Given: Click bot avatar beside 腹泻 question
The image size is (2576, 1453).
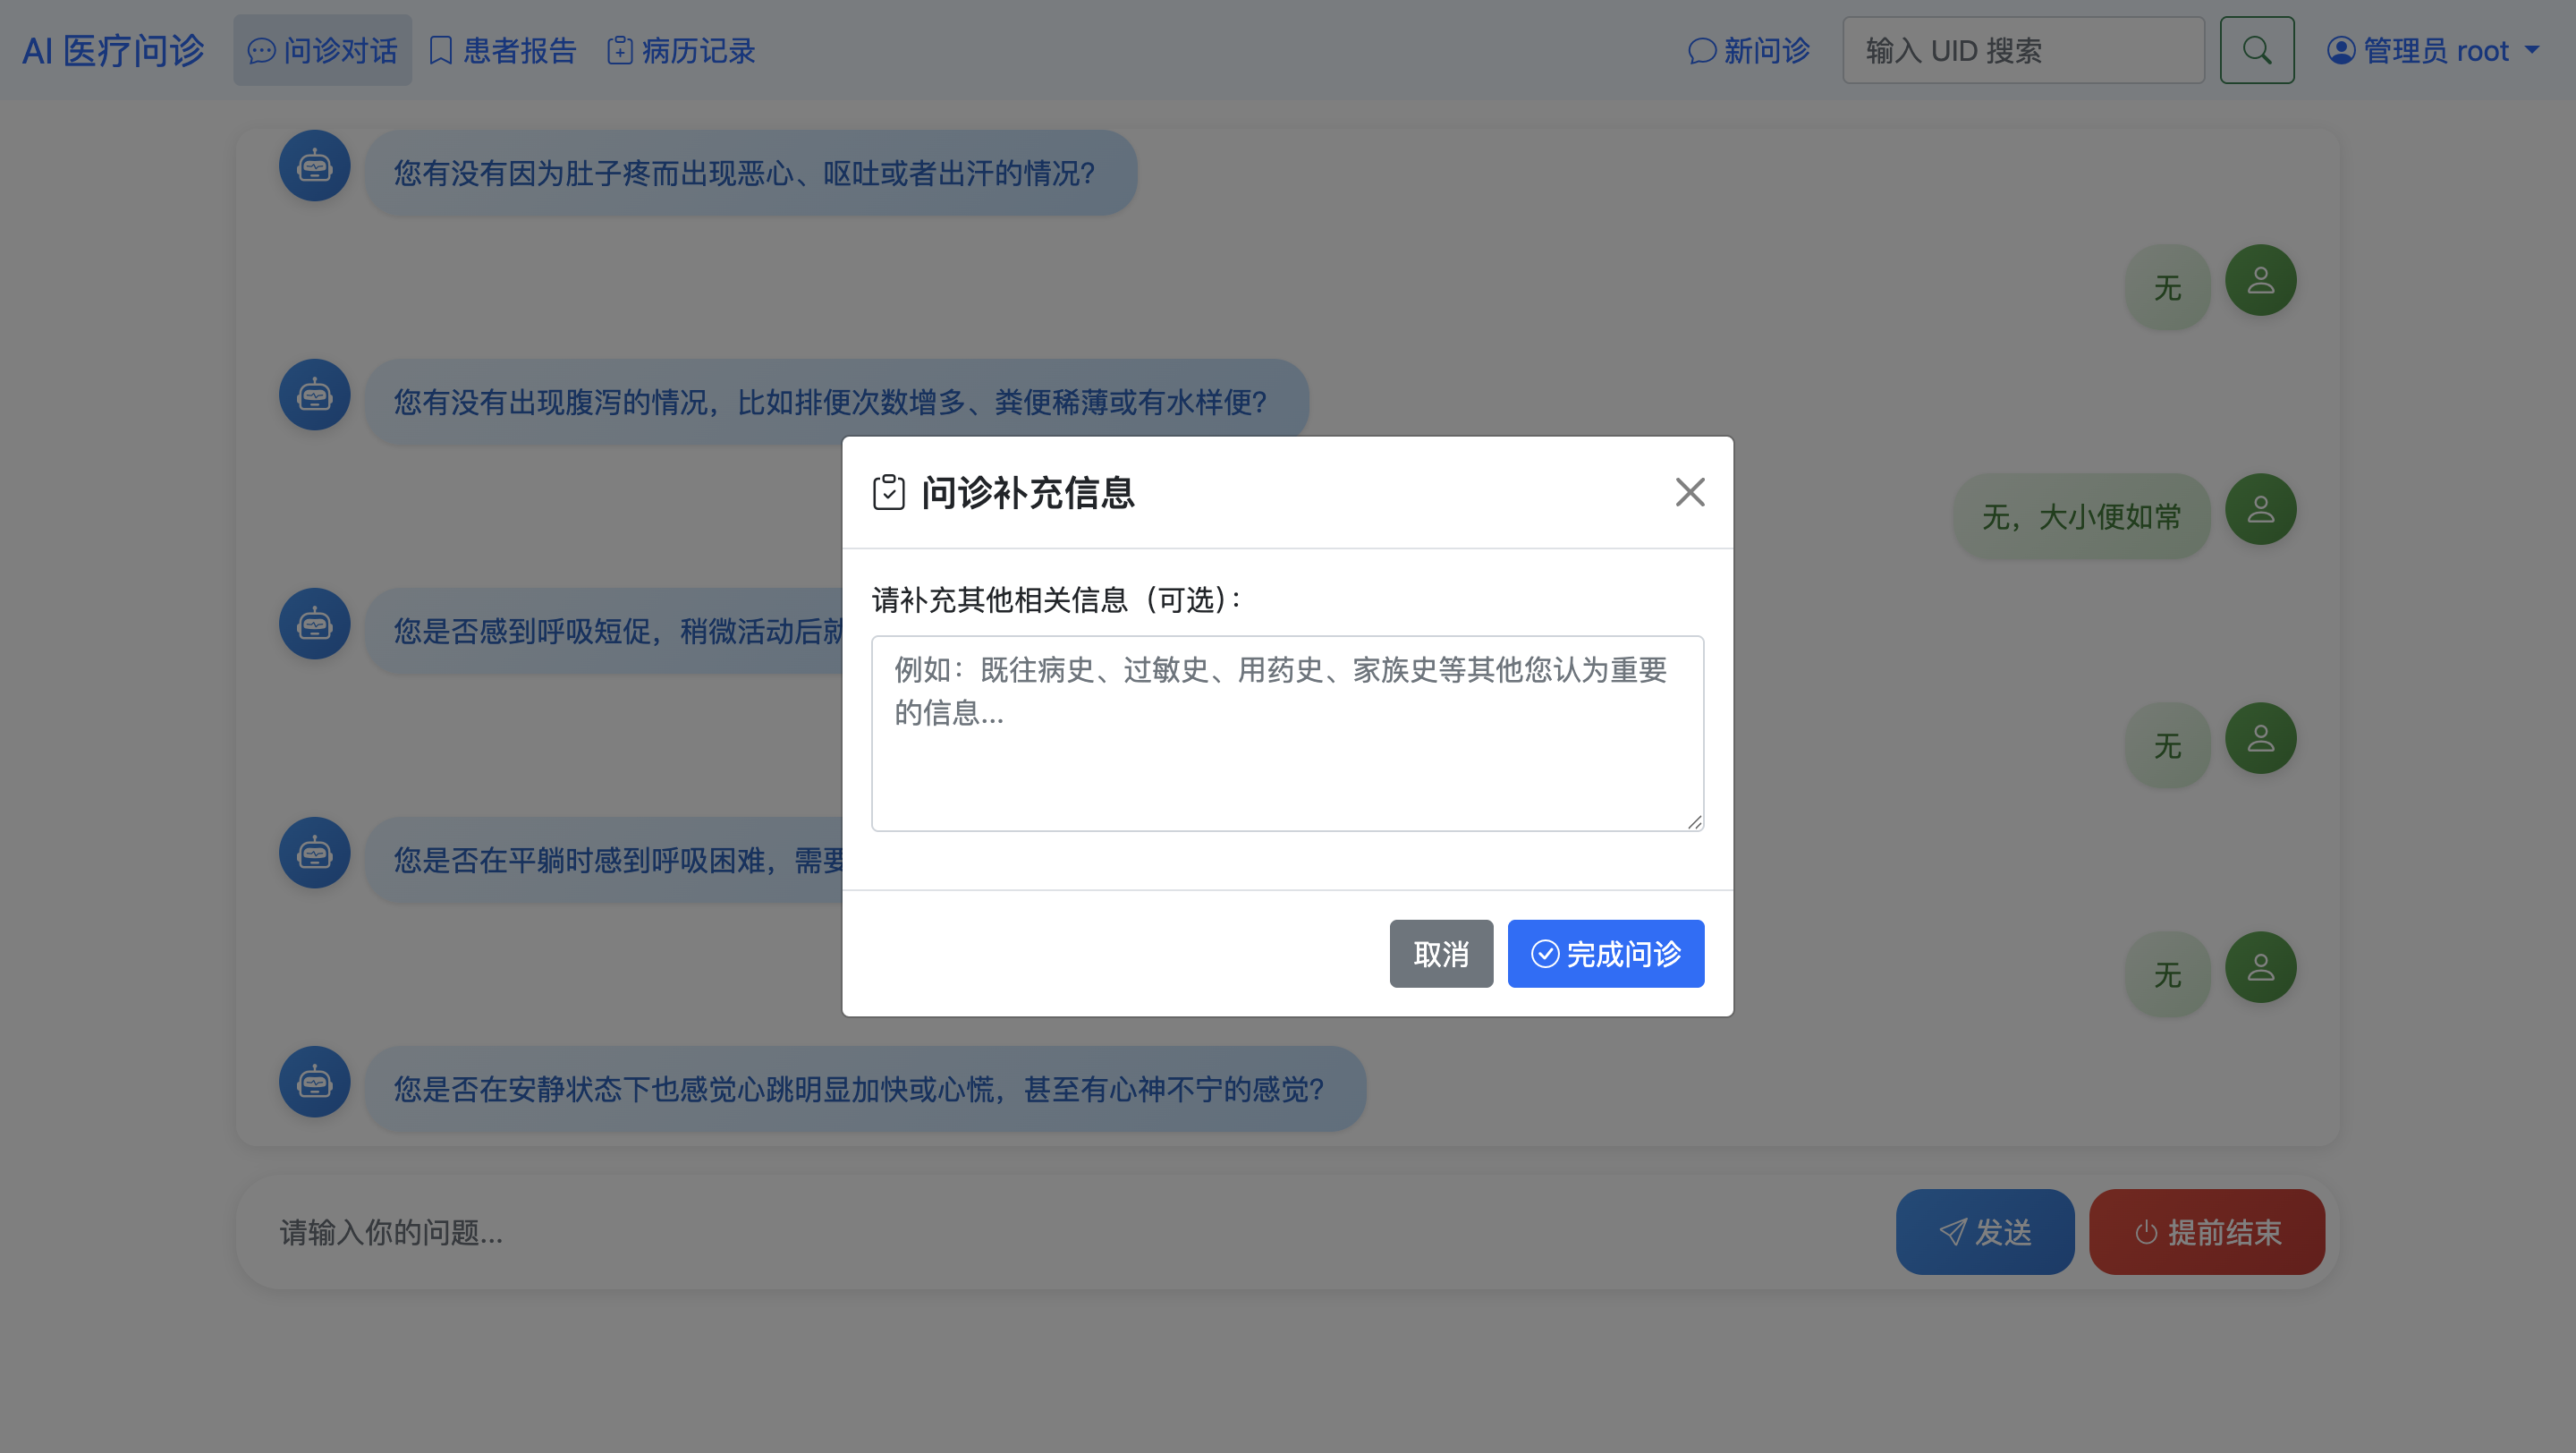Looking at the screenshot, I should click(314, 395).
